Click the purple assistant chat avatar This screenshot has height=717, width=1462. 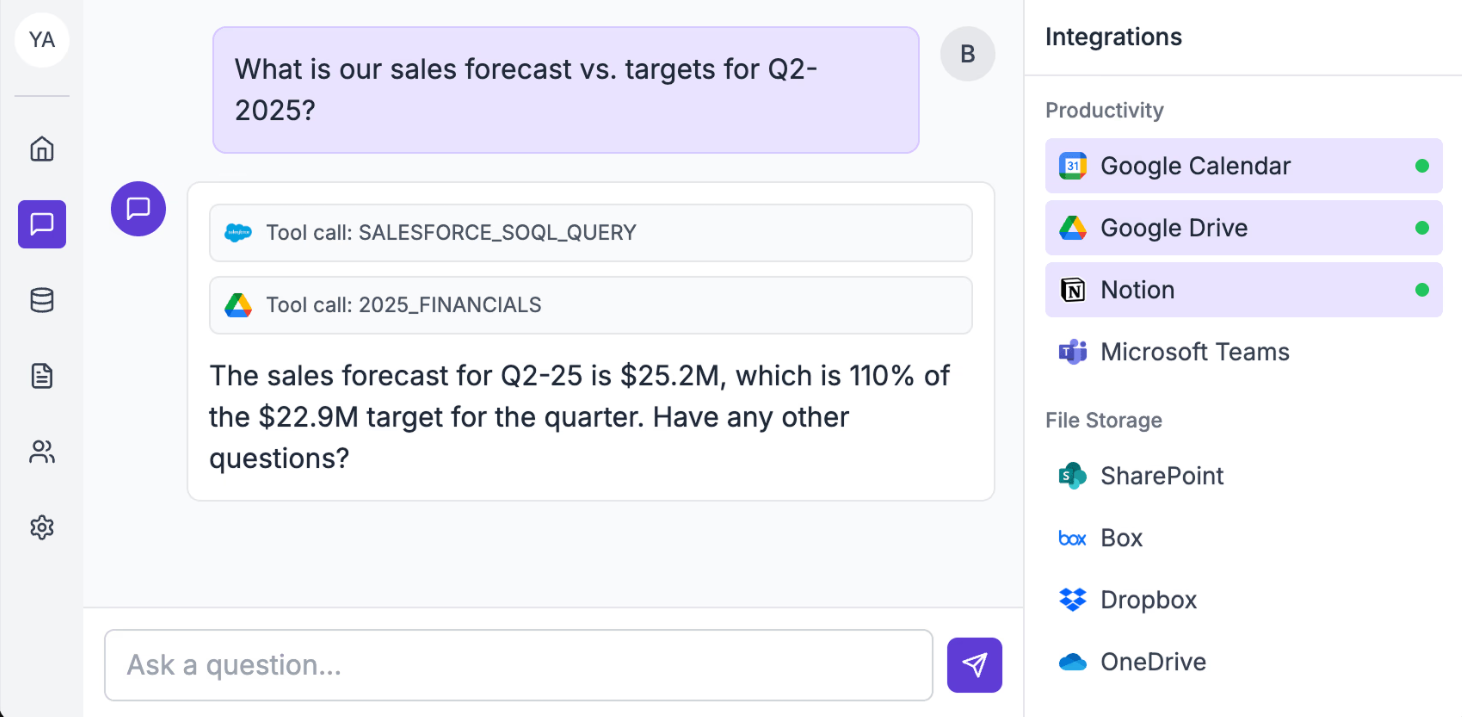[x=138, y=209]
